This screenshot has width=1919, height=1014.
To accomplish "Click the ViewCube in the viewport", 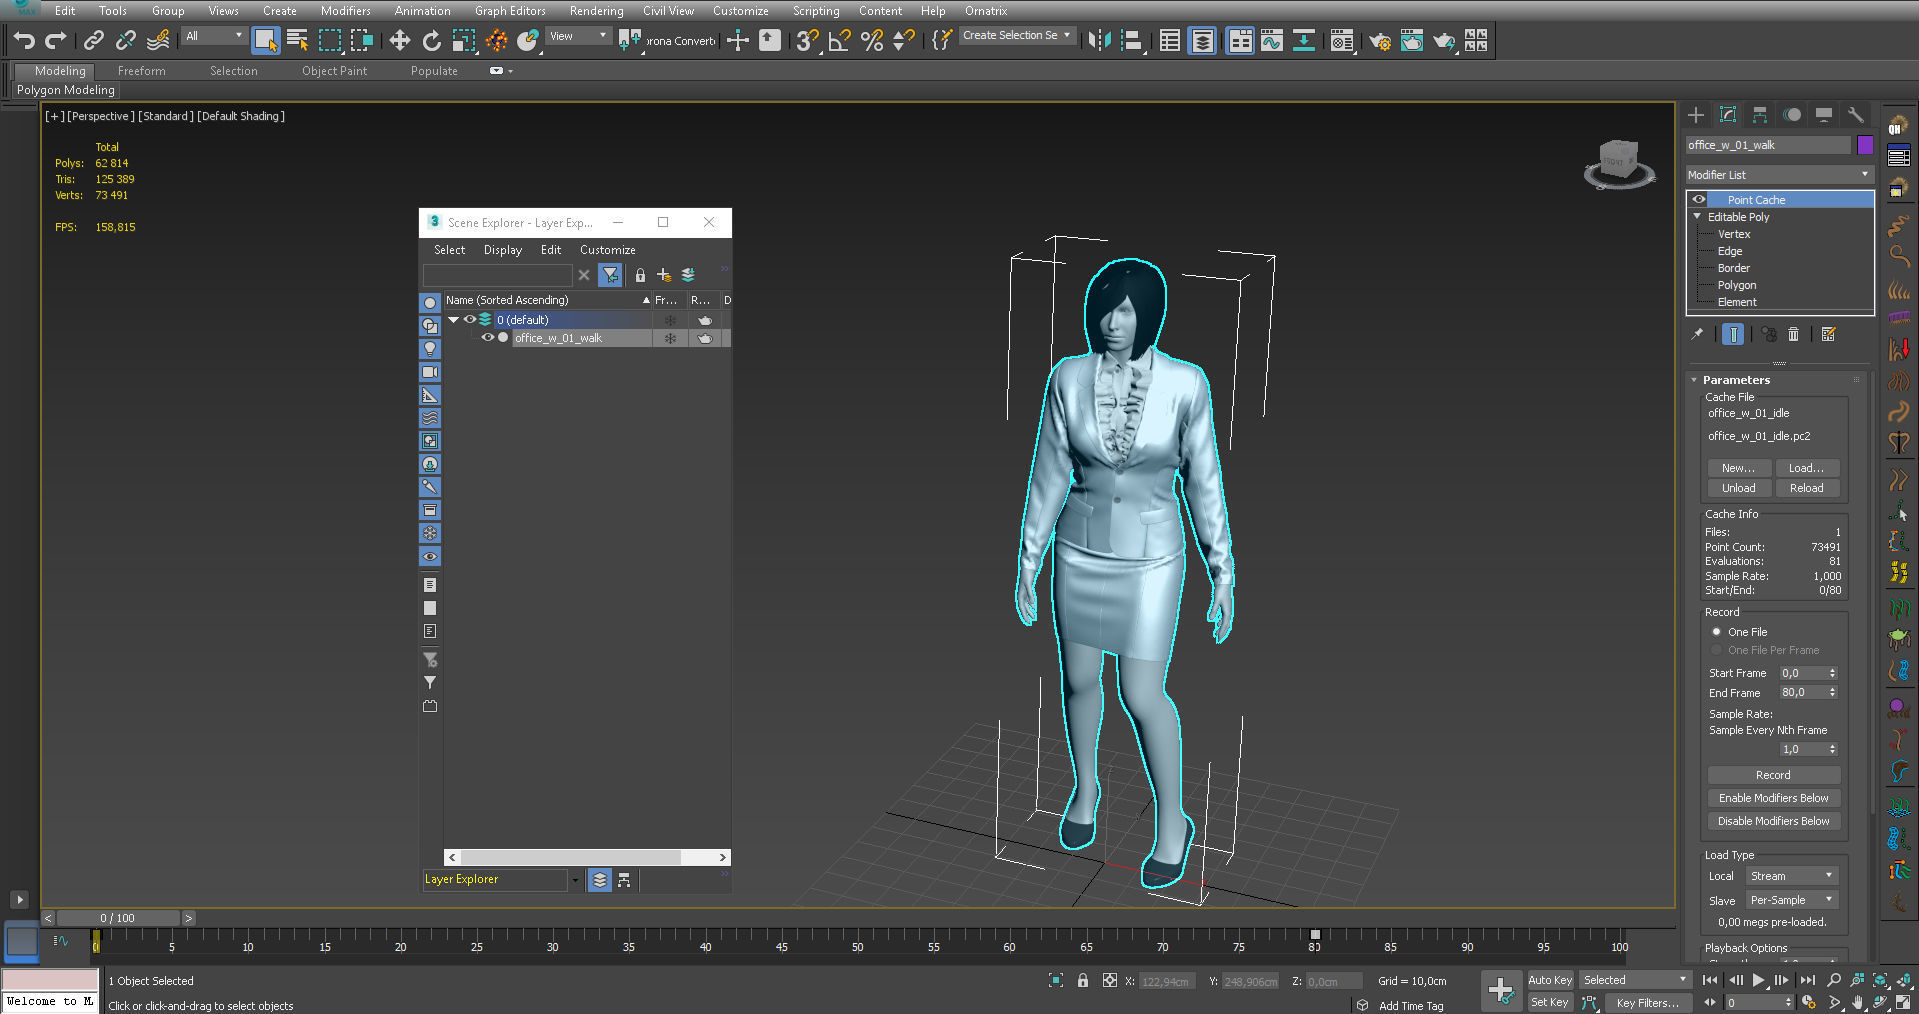I will pos(1619,162).
